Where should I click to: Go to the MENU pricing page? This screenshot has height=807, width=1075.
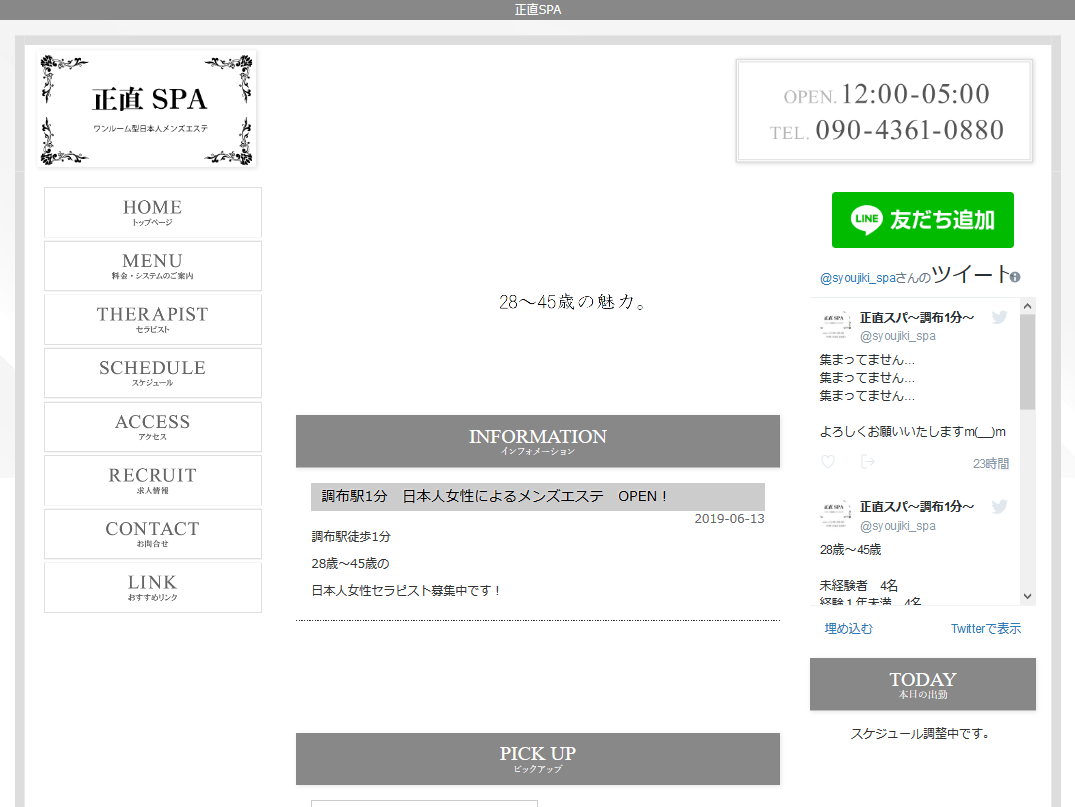(153, 266)
